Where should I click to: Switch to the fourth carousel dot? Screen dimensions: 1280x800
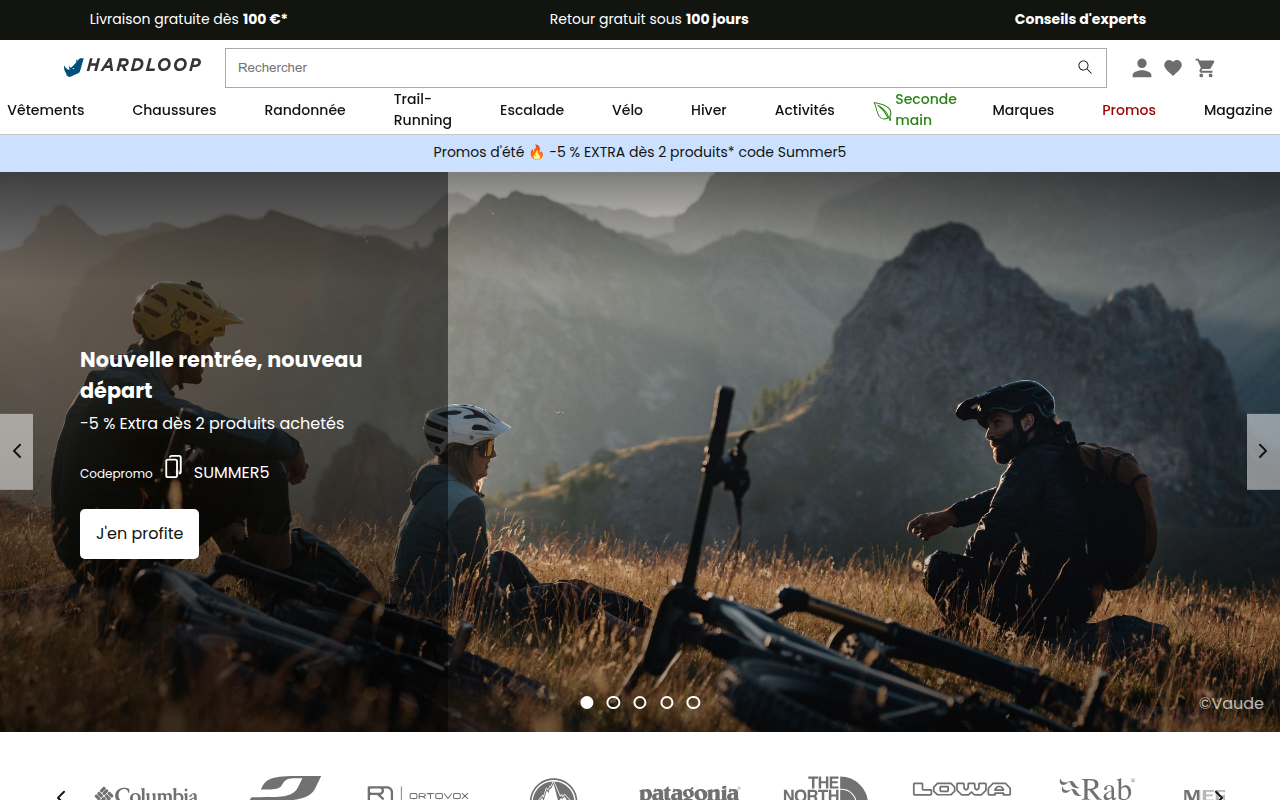click(667, 702)
